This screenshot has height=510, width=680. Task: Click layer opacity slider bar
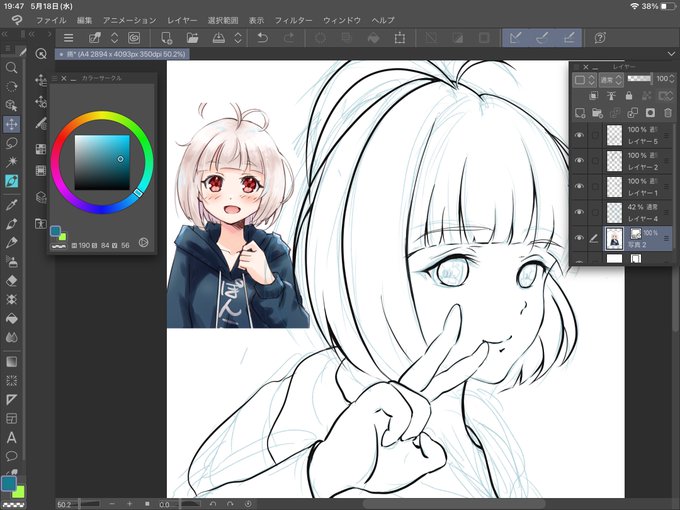[x=639, y=78]
